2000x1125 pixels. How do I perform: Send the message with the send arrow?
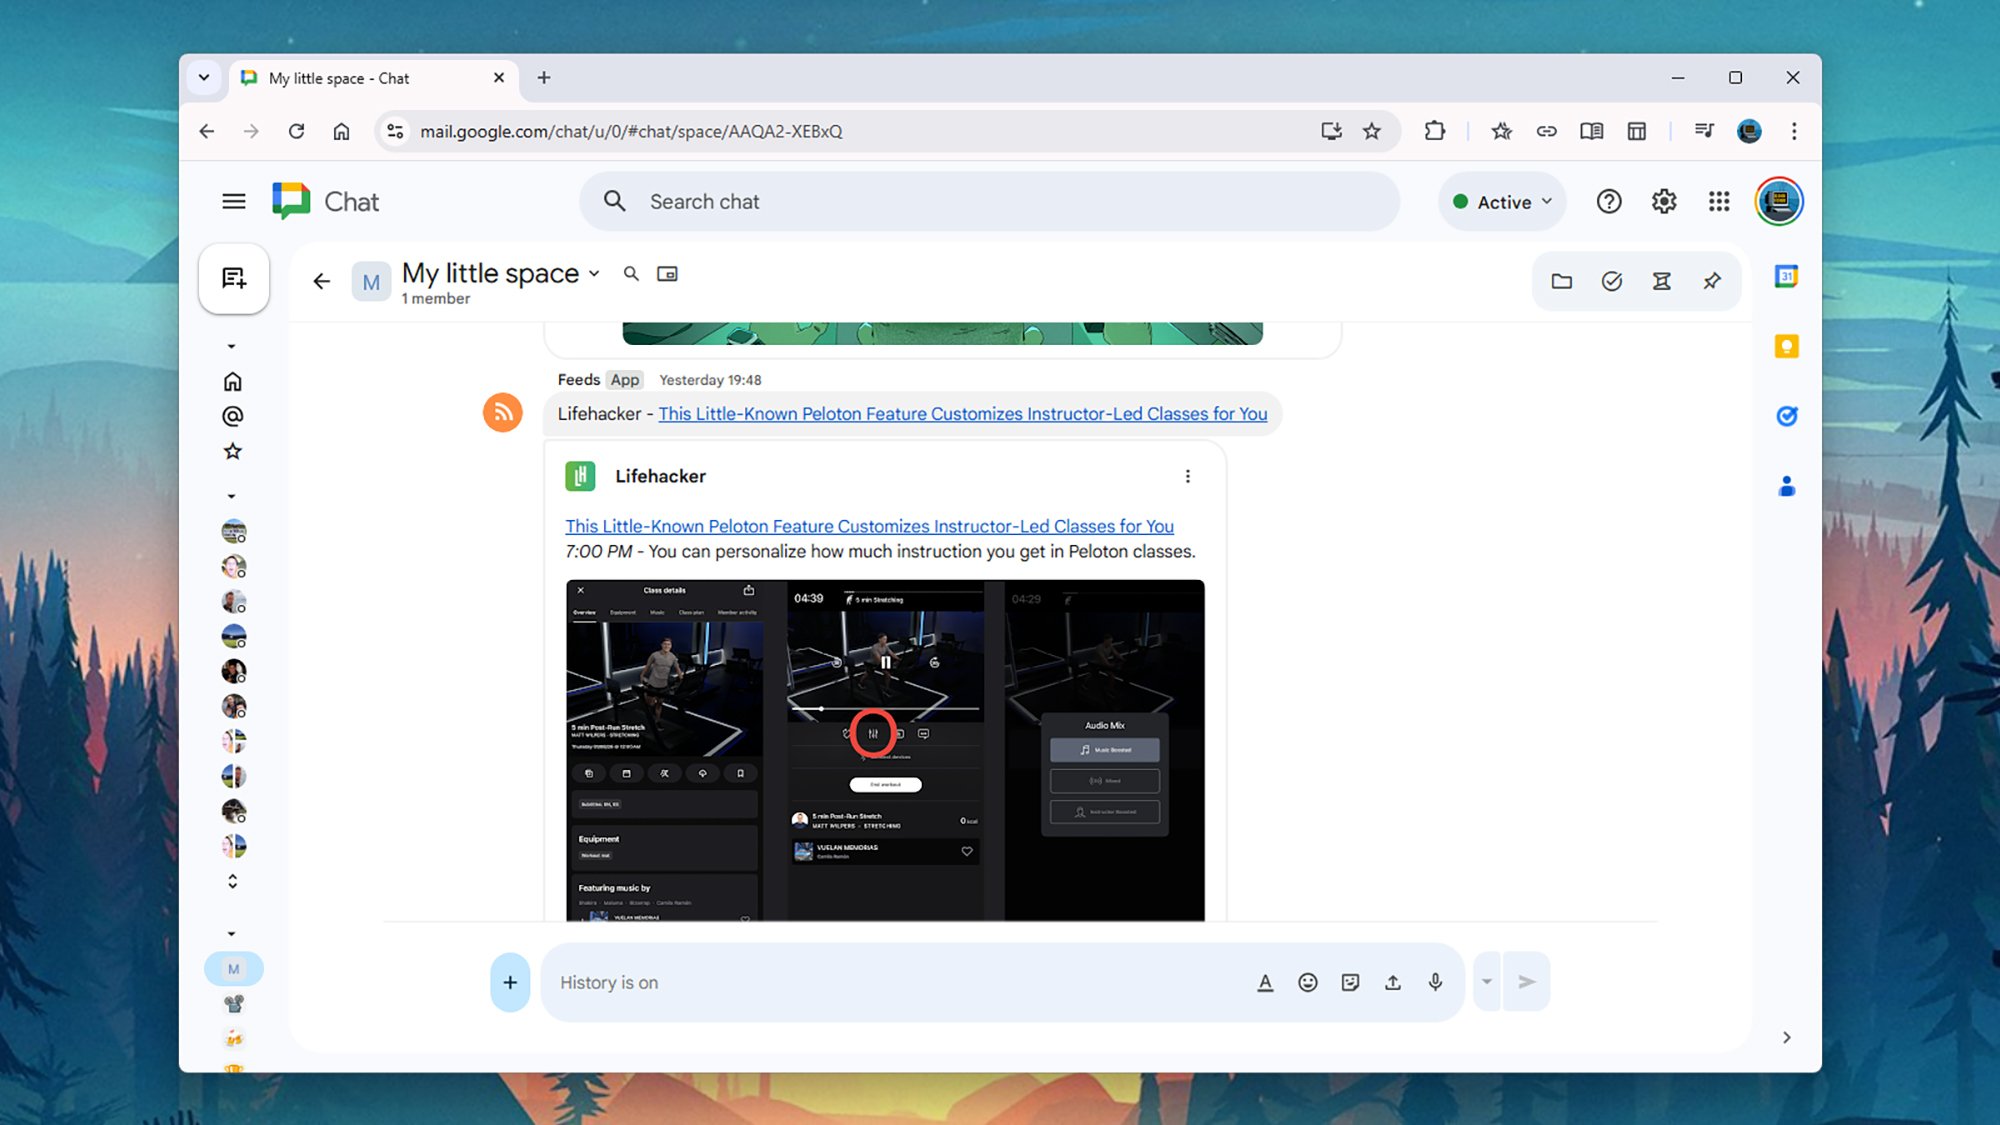point(1527,982)
